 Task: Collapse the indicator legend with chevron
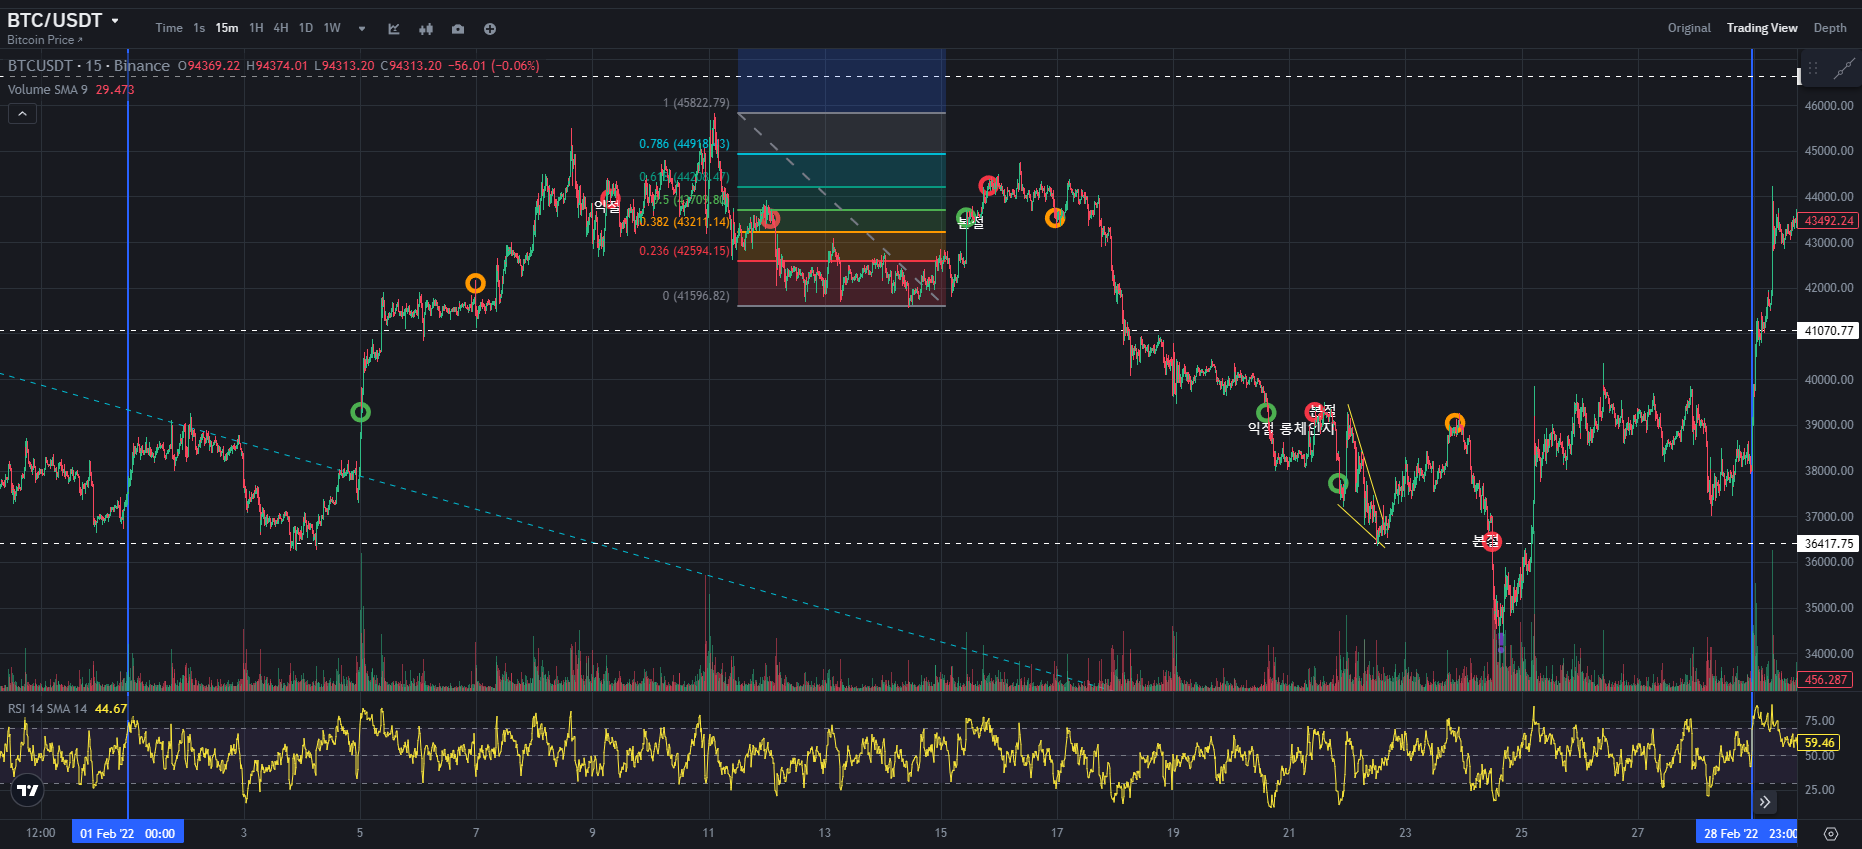tap(22, 114)
